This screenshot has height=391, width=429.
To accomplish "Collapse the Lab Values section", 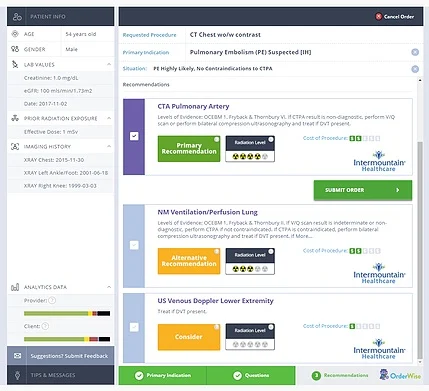I will pyautogui.click(x=109, y=64).
